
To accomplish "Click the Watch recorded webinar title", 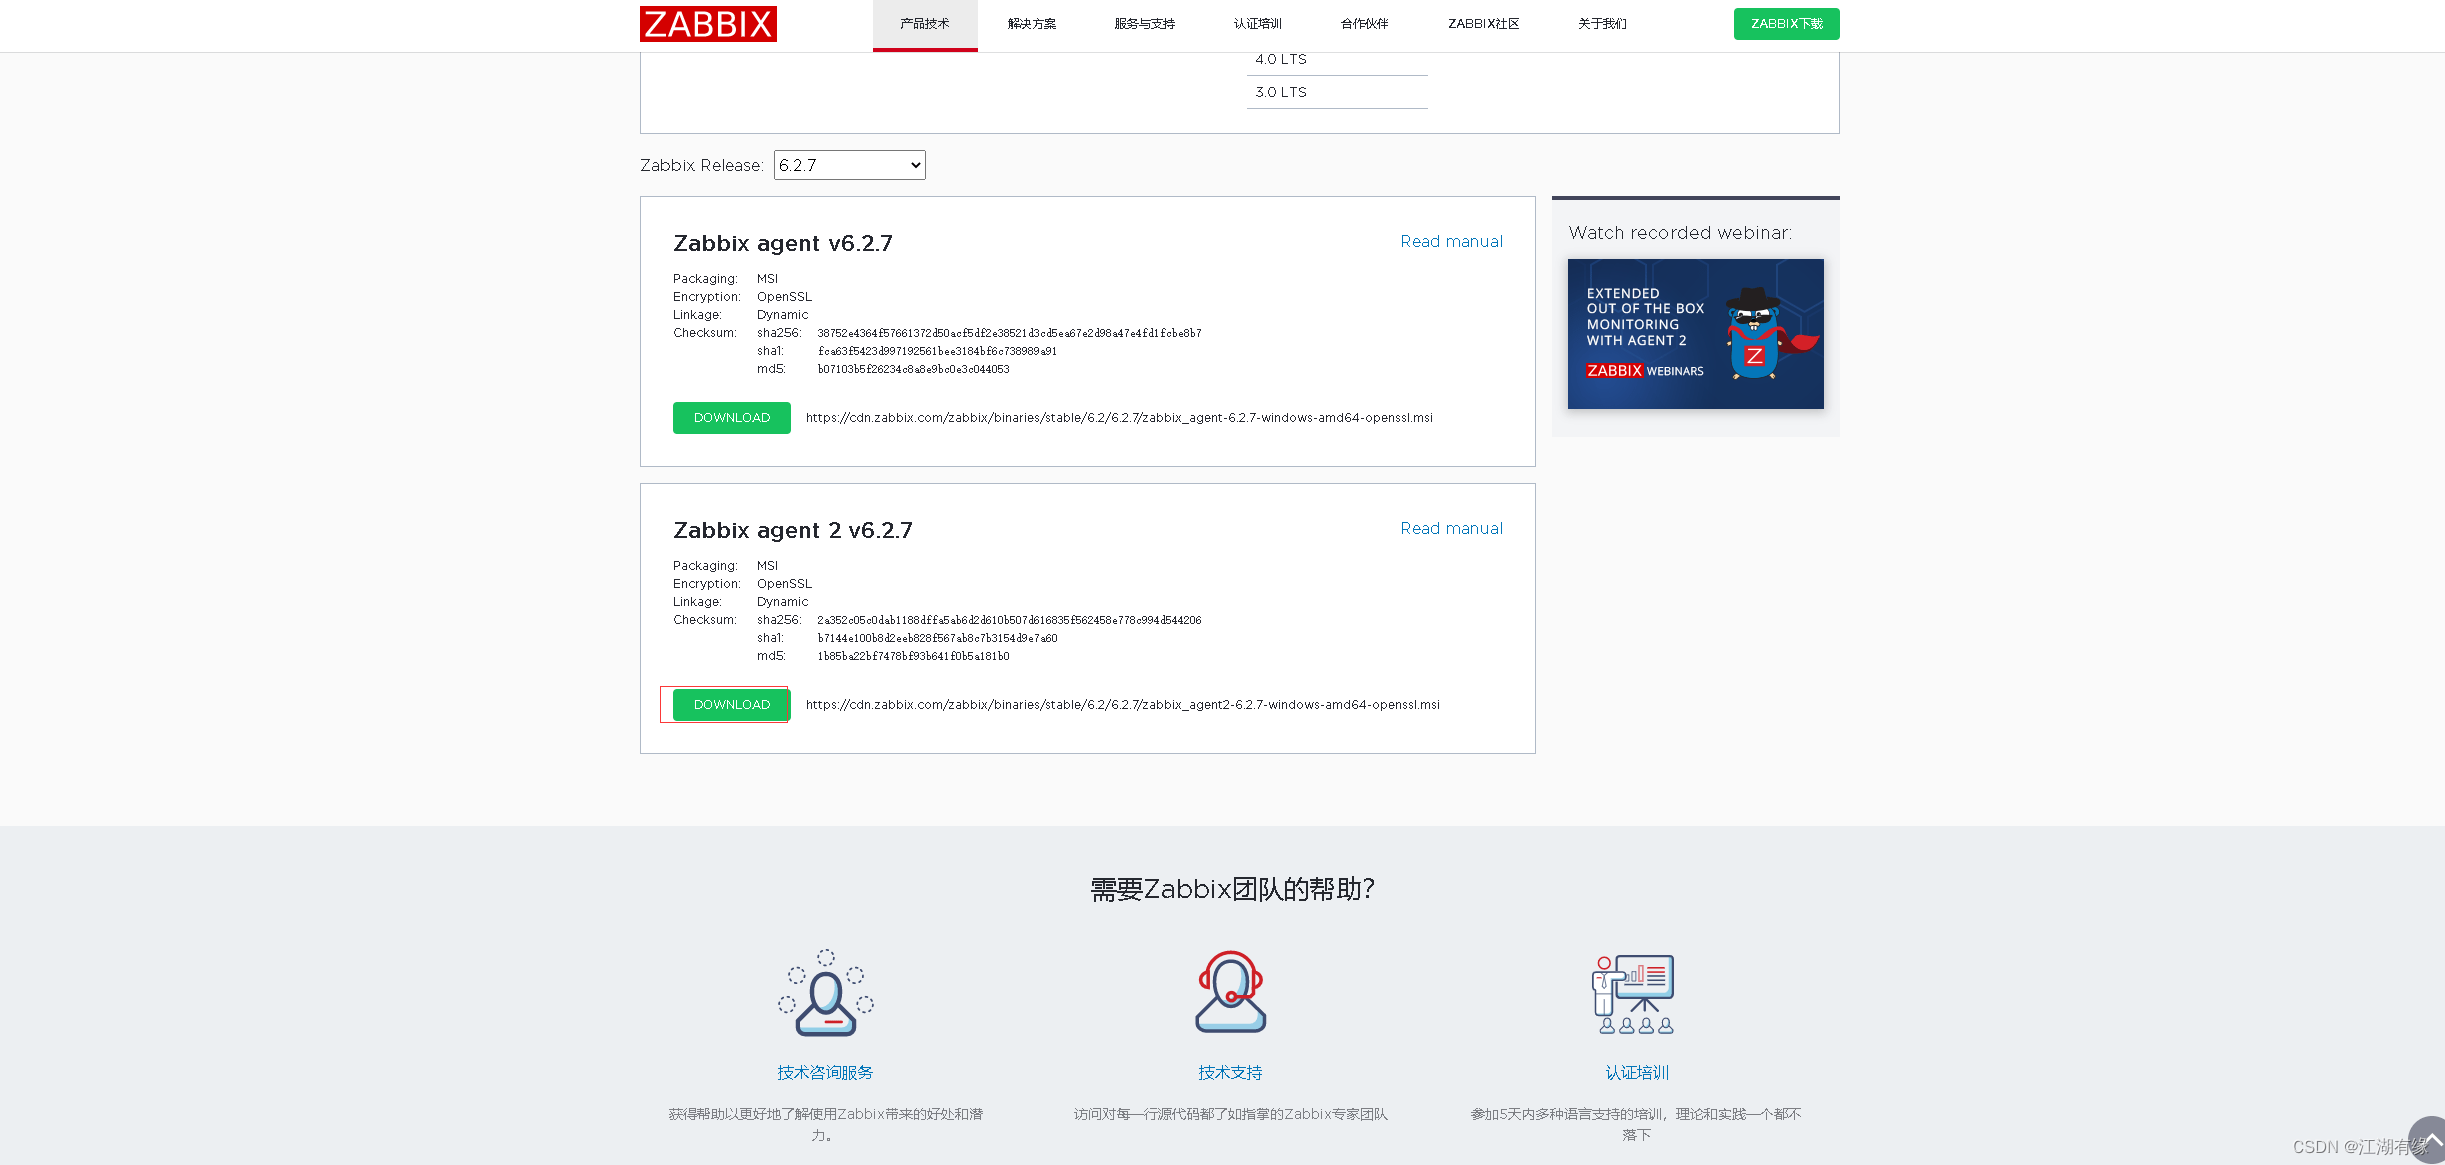I will click(x=1680, y=233).
